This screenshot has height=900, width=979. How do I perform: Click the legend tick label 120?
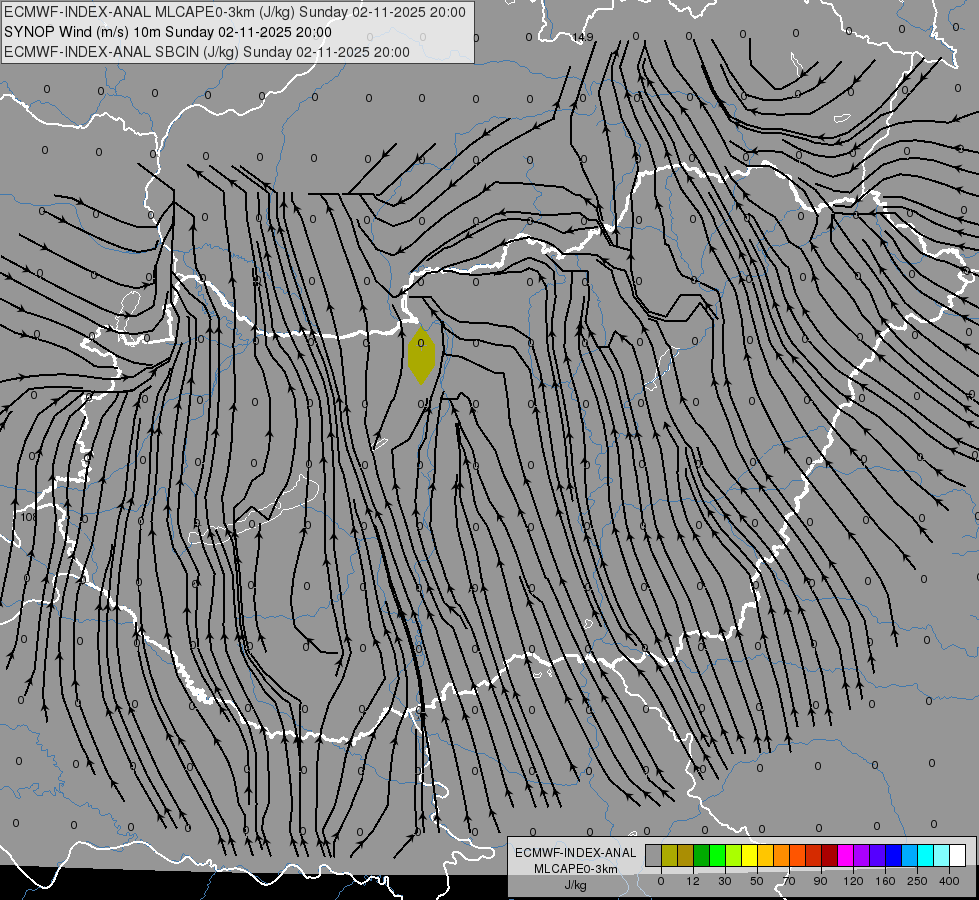(853, 881)
